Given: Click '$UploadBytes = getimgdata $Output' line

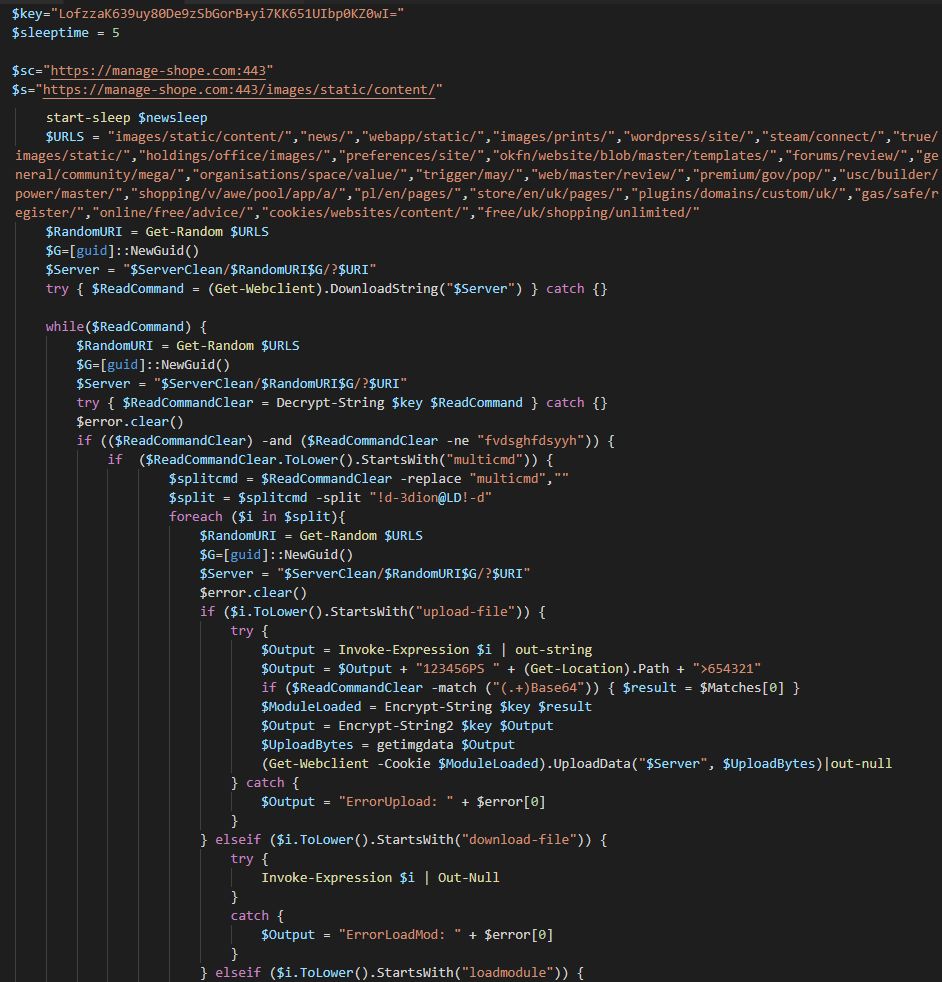Looking at the screenshot, I should pyautogui.click(x=388, y=745).
